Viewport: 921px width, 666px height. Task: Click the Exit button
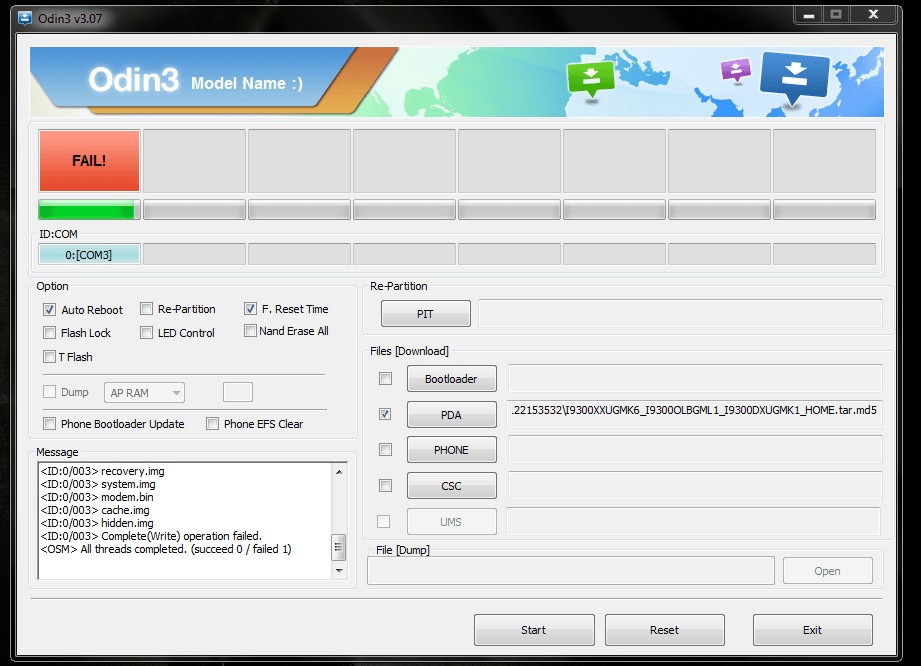(813, 630)
